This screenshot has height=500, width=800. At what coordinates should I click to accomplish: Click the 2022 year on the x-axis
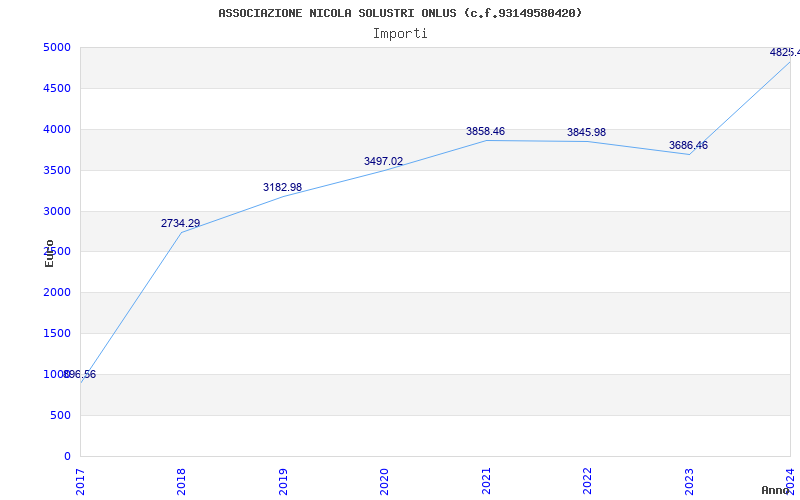[587, 480]
